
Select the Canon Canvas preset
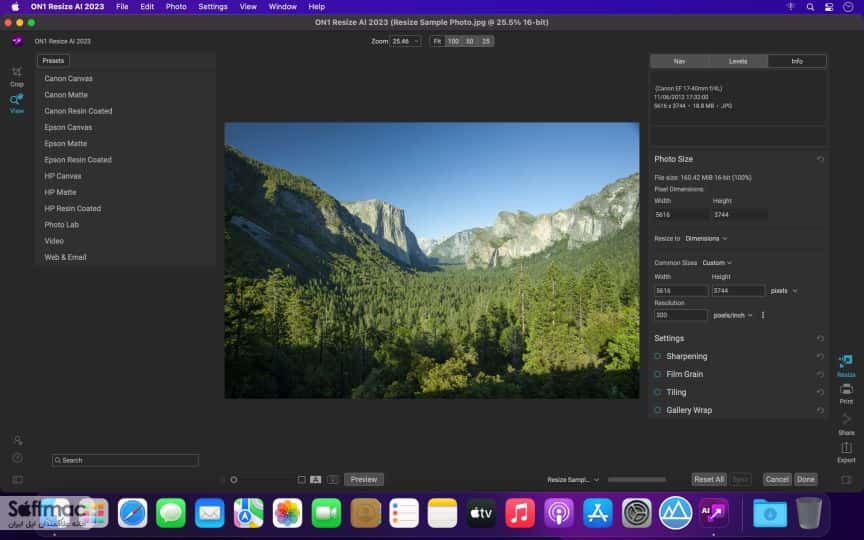point(68,79)
